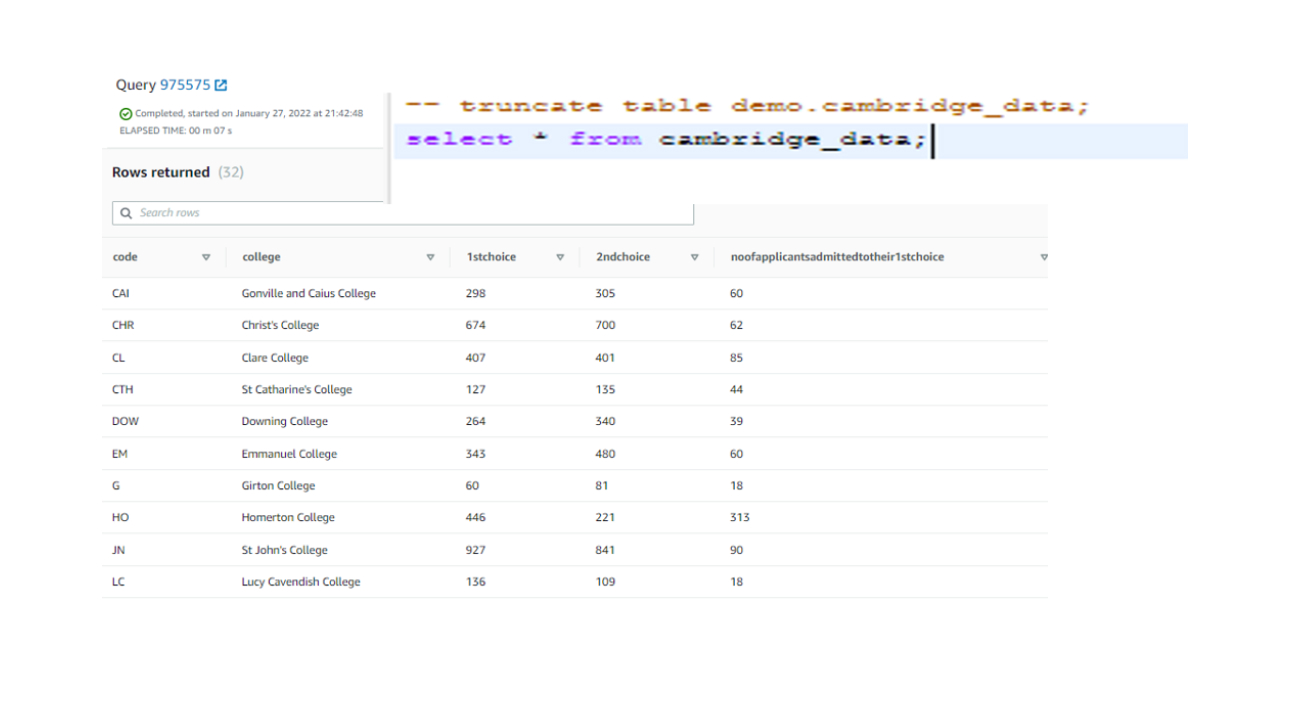This screenshot has height=711, width=1290.
Task: Select value 39 in Downing row
Action: pos(737,422)
